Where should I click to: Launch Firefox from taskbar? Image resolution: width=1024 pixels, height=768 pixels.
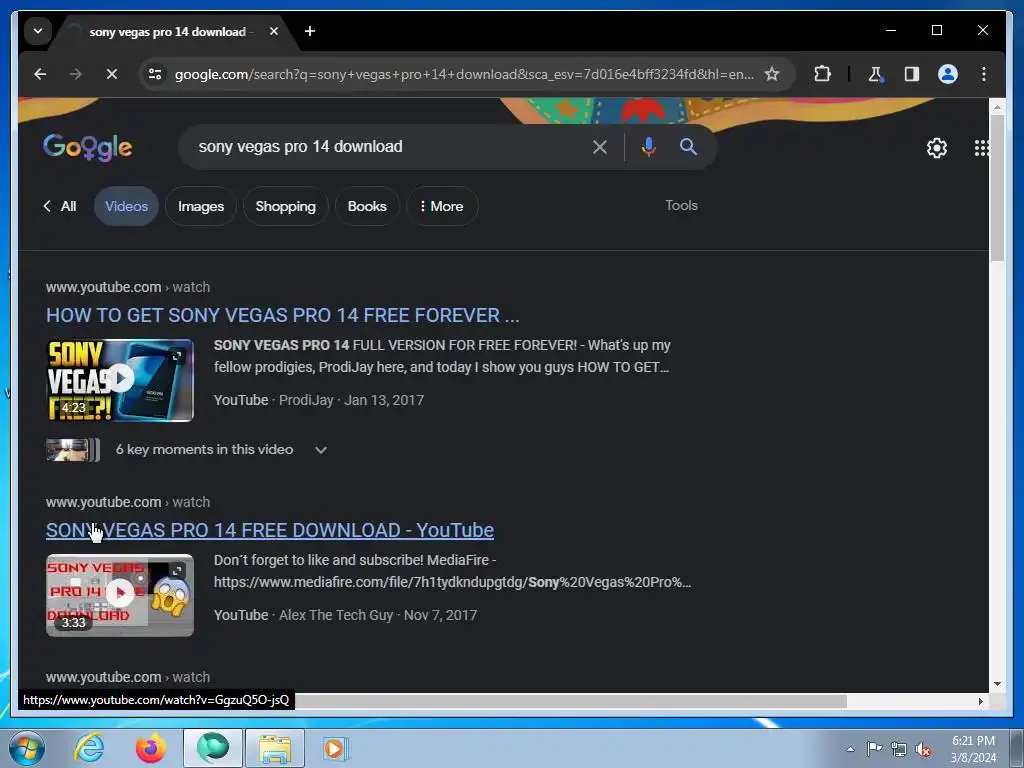[x=151, y=748]
